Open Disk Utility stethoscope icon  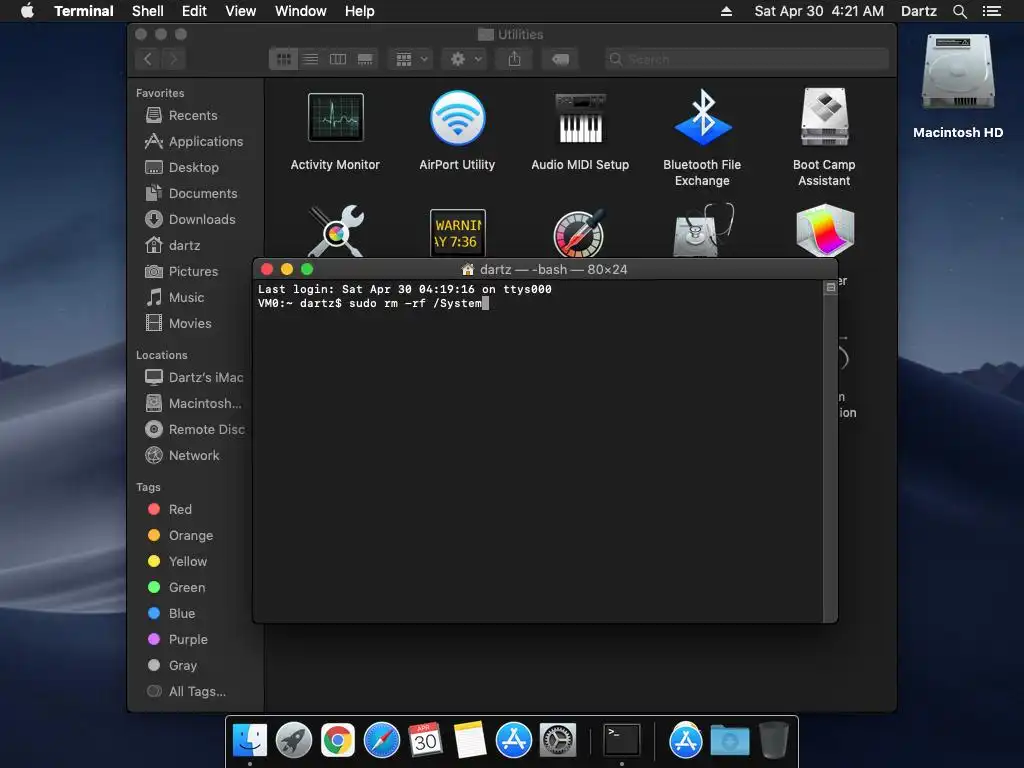click(703, 231)
